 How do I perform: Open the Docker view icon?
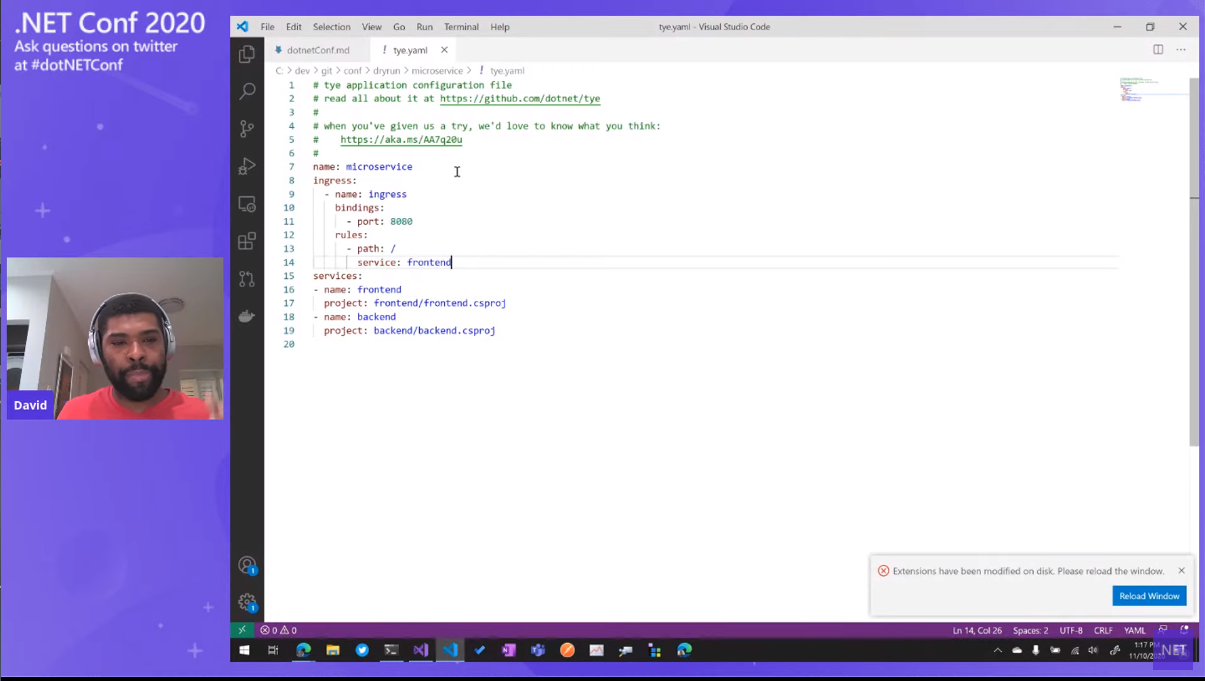[x=247, y=316]
